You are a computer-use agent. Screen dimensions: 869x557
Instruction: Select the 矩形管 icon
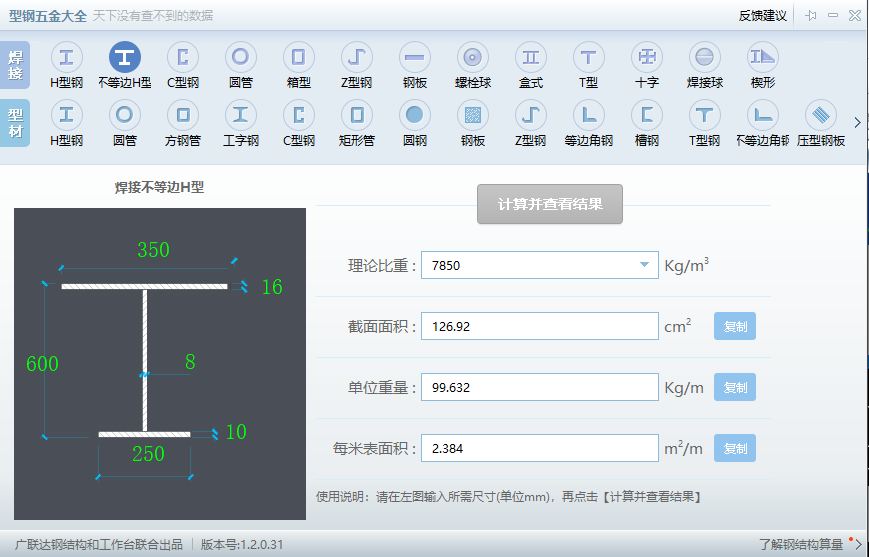356,115
